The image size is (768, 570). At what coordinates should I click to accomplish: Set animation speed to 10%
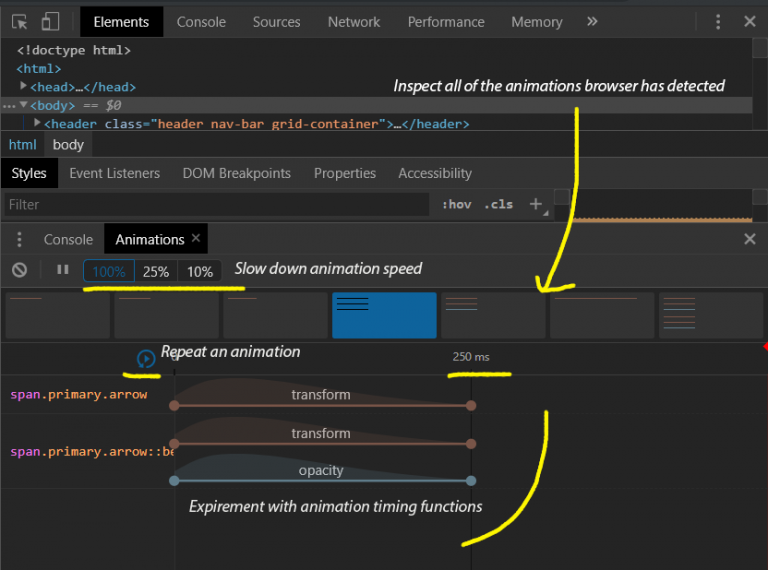click(x=200, y=271)
